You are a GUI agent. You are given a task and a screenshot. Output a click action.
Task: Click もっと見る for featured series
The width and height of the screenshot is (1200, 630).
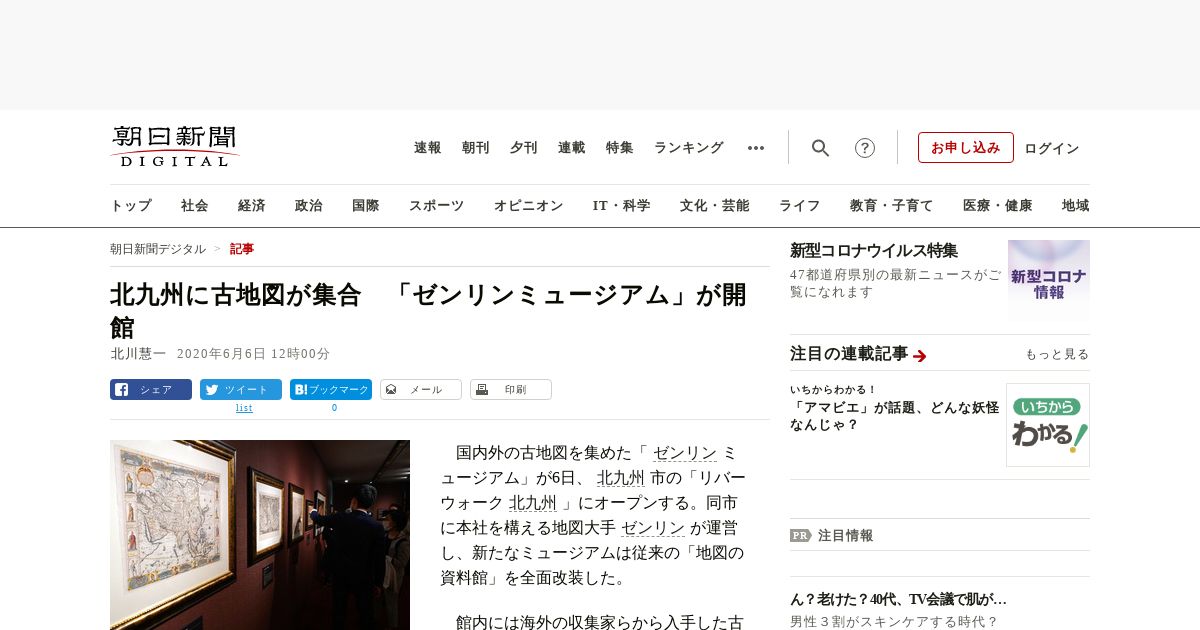tap(1057, 354)
